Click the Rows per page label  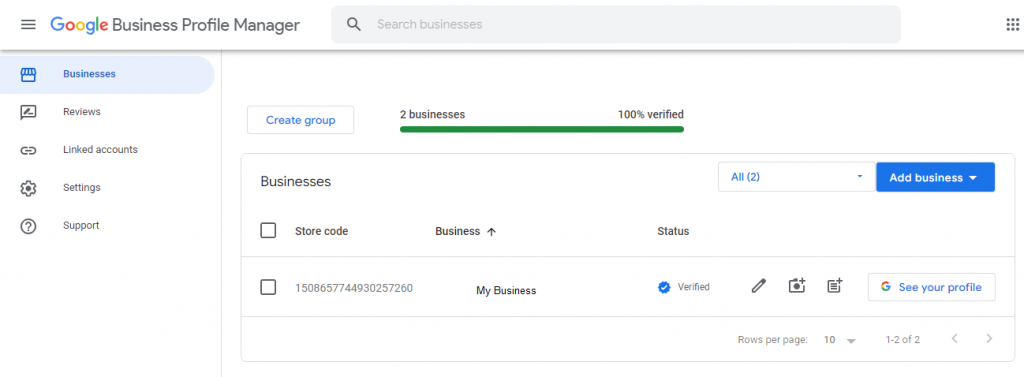tap(773, 340)
